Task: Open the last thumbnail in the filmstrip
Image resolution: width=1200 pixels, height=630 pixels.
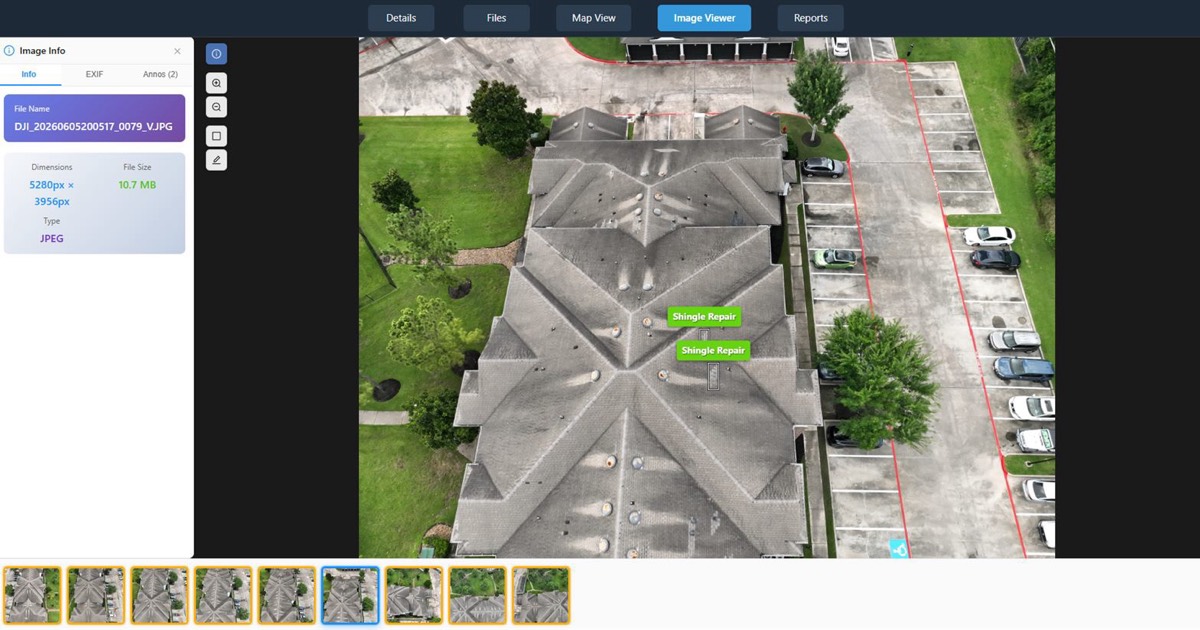Action: (541, 595)
